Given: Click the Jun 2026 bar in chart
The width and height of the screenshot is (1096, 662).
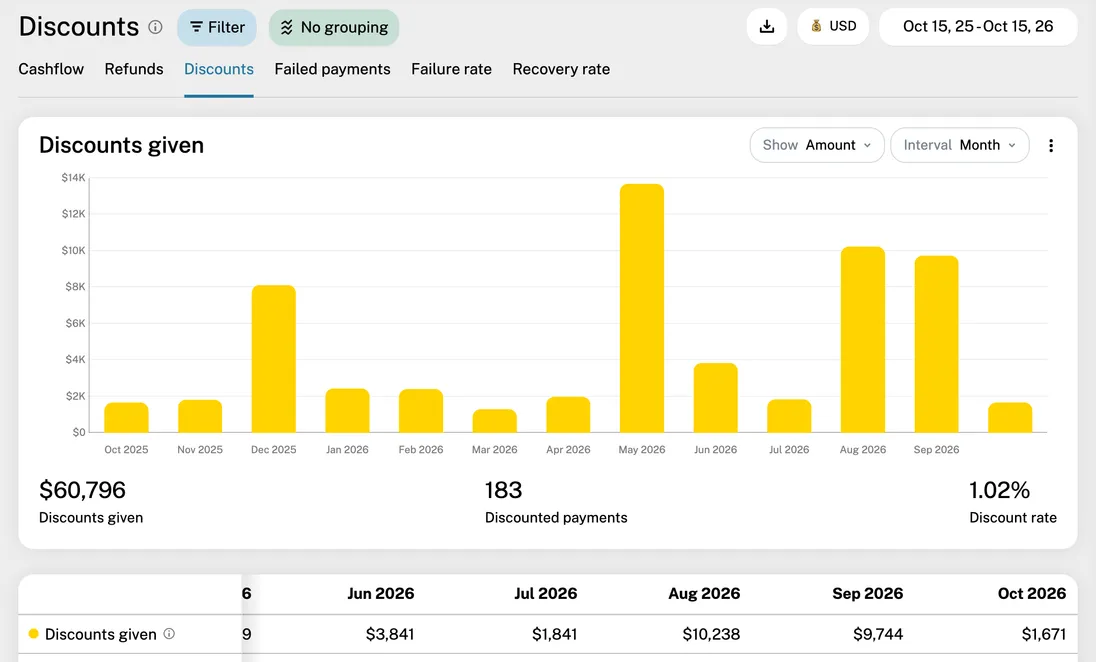Looking at the screenshot, I should coord(716,398).
